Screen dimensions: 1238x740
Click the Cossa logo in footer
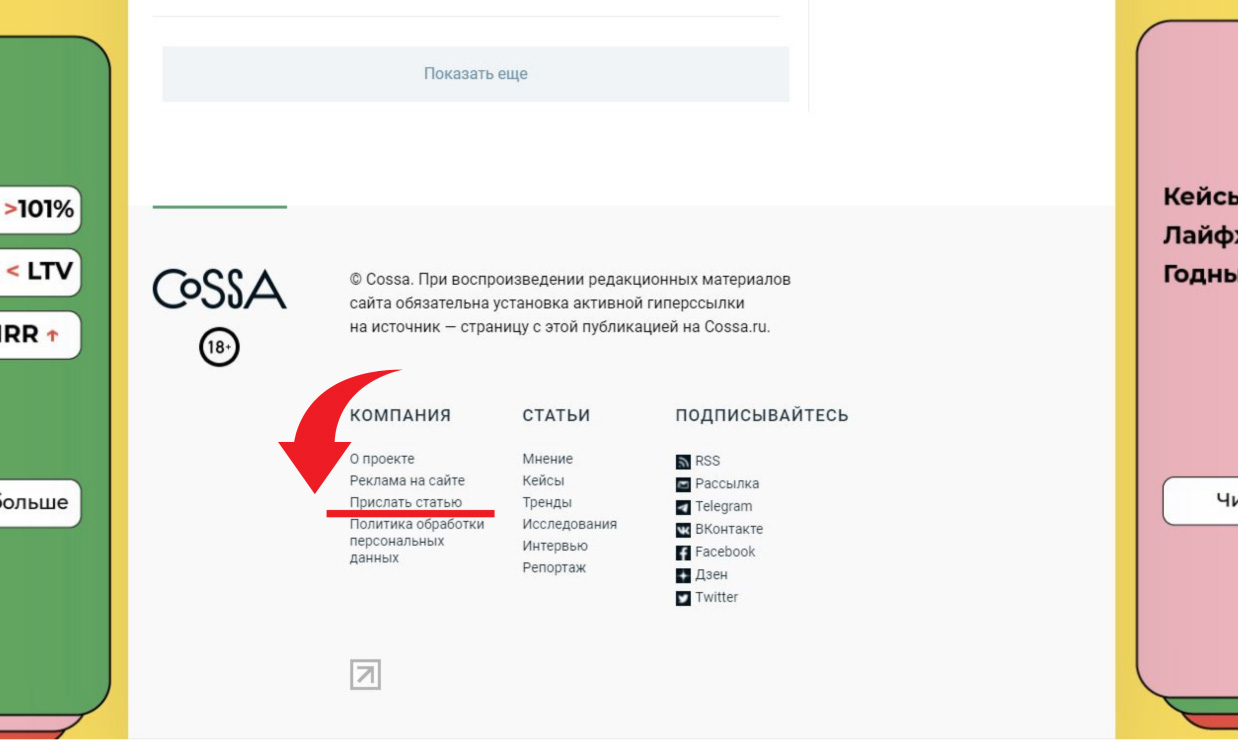click(x=219, y=288)
